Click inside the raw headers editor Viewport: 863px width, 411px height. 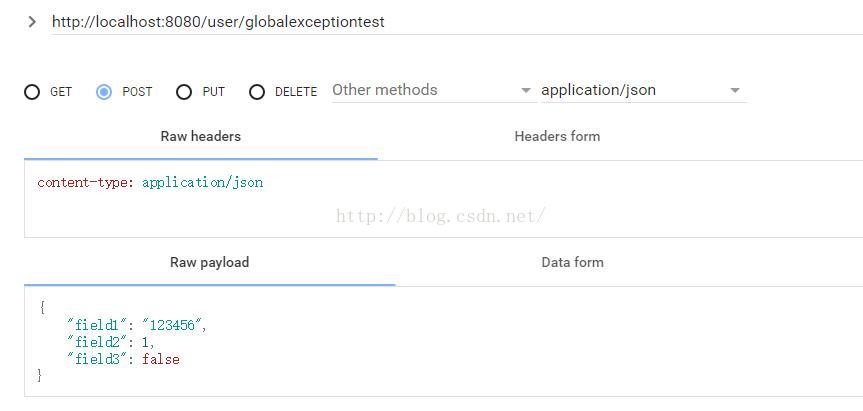pyautogui.click(x=444, y=199)
